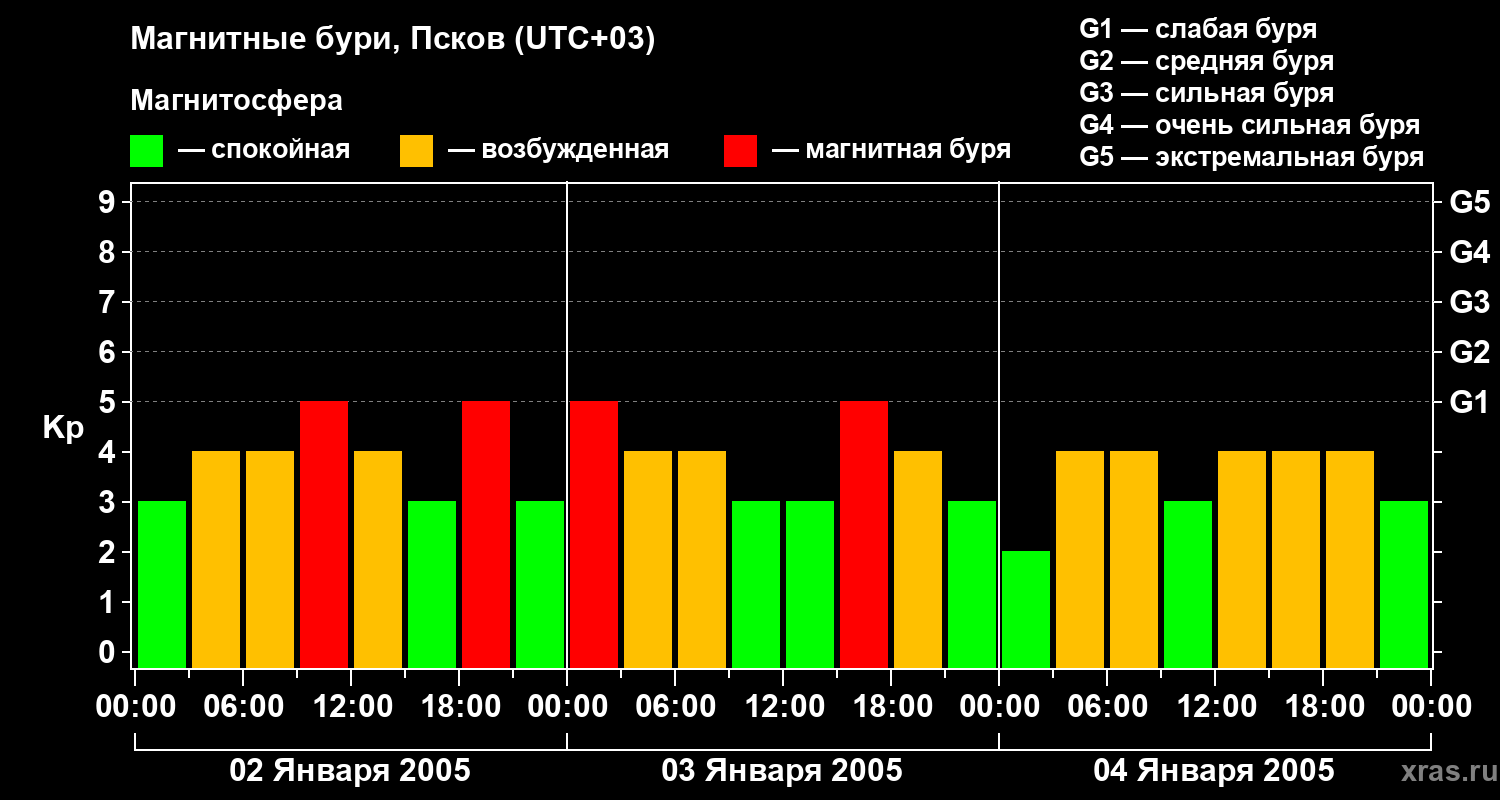This screenshot has height=800, width=1500.
Task: Select the "02 Января 2005" date label
Action: point(350,771)
